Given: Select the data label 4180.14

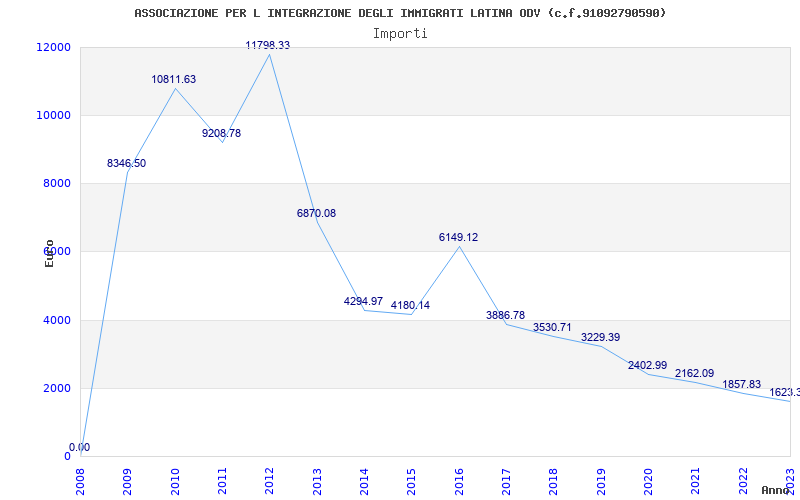Looking at the screenshot, I should click(x=410, y=306).
